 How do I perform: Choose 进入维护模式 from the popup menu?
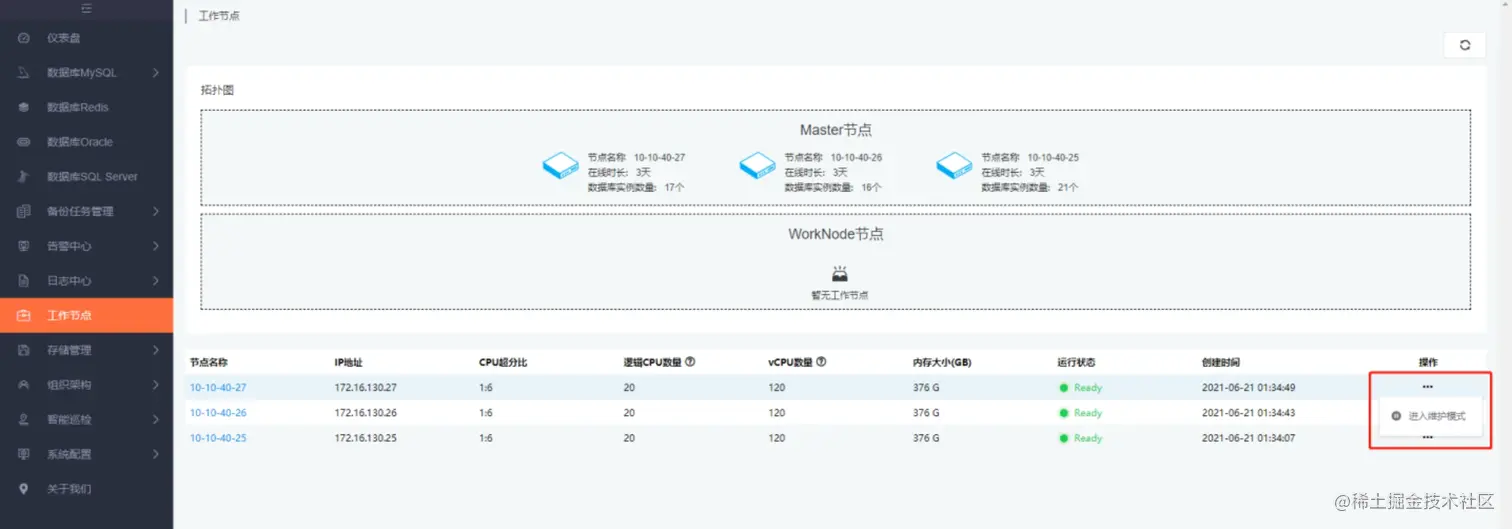[x=1430, y=416]
